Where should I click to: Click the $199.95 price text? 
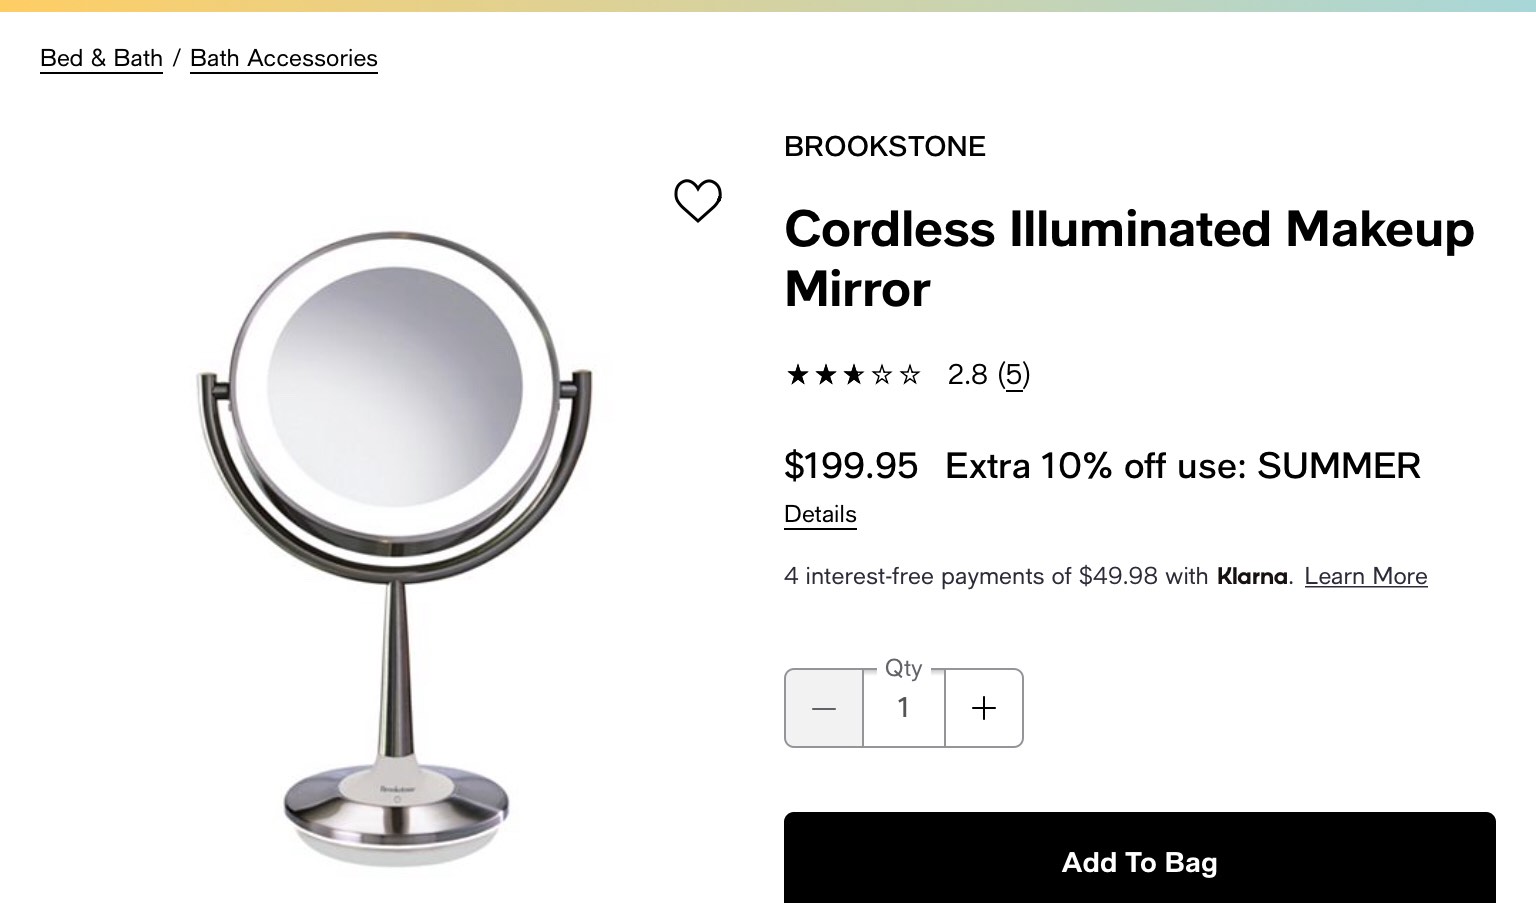pyautogui.click(x=851, y=465)
